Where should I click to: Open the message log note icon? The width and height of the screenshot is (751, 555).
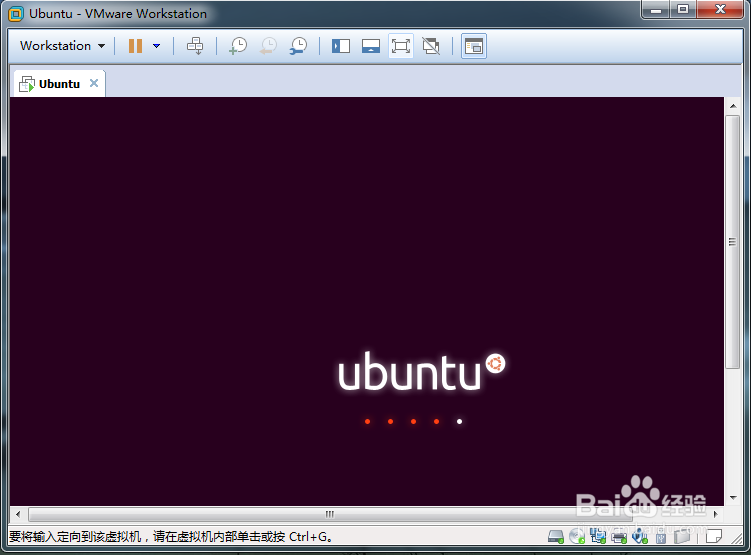714,536
